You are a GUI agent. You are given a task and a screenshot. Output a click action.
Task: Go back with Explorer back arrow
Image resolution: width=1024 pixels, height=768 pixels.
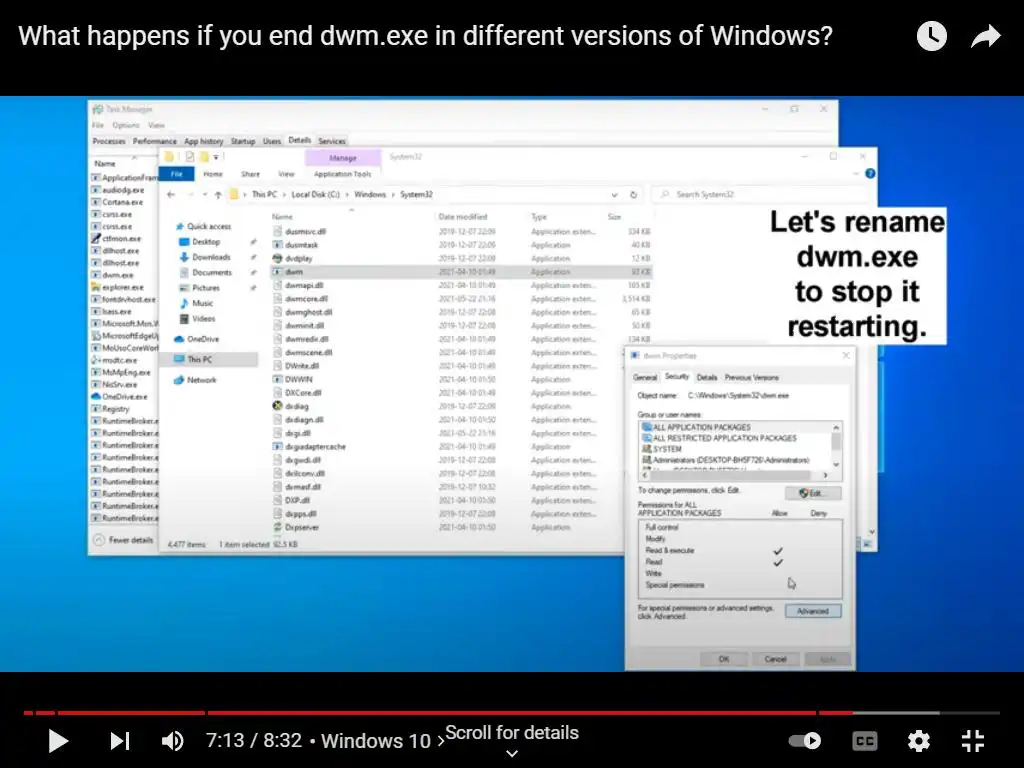coord(171,195)
